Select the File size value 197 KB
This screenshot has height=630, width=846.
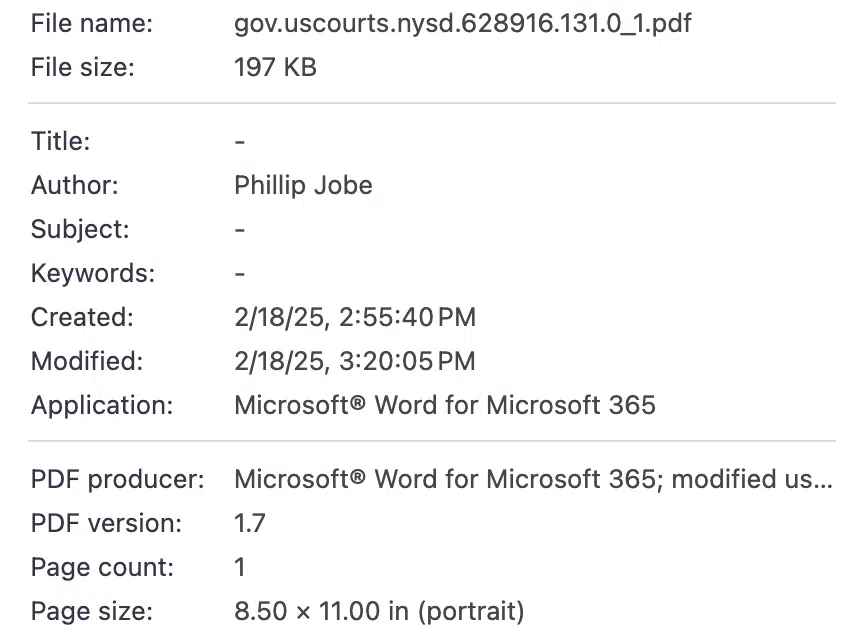click(x=275, y=67)
